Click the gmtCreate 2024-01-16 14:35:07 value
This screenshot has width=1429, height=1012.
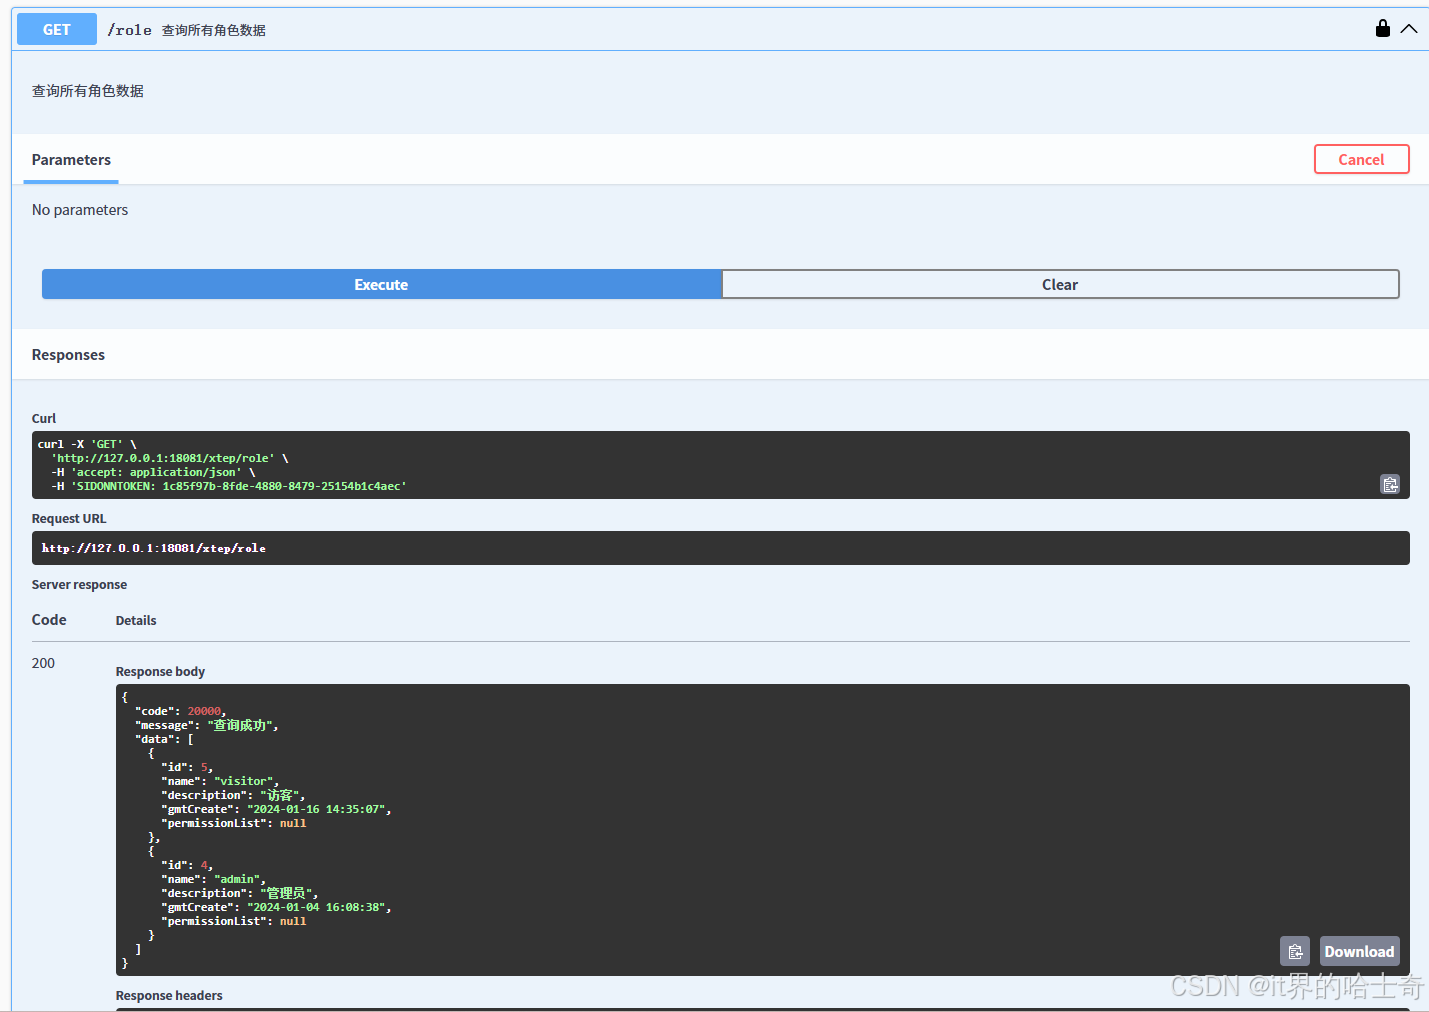316,809
